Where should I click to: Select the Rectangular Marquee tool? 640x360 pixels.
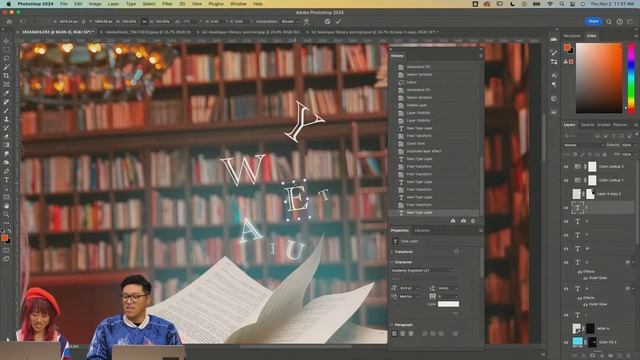click(6, 50)
